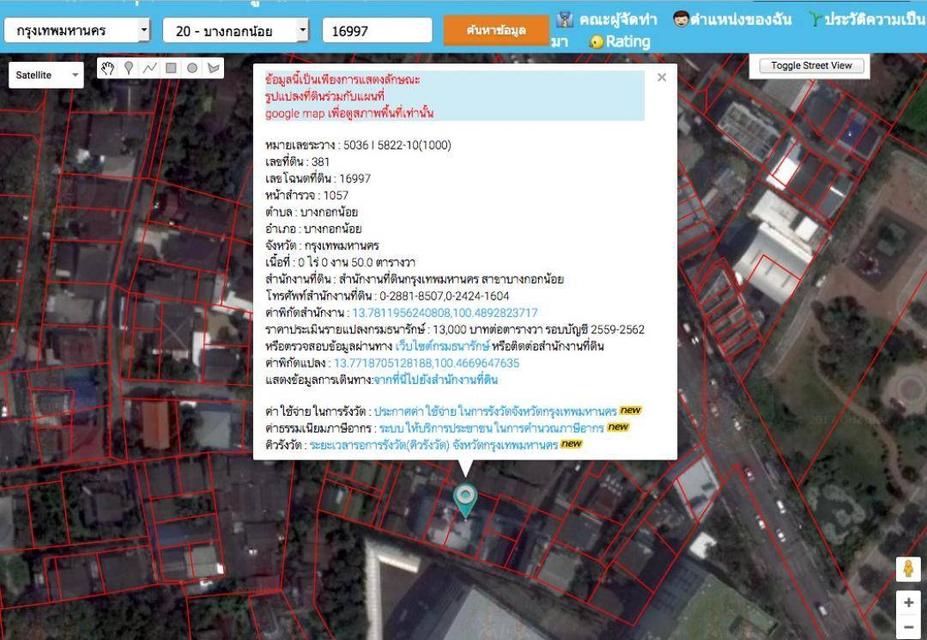927x640 pixels.
Task: Click the ประวัติความเป็นมา sprout icon
Action: (815, 19)
